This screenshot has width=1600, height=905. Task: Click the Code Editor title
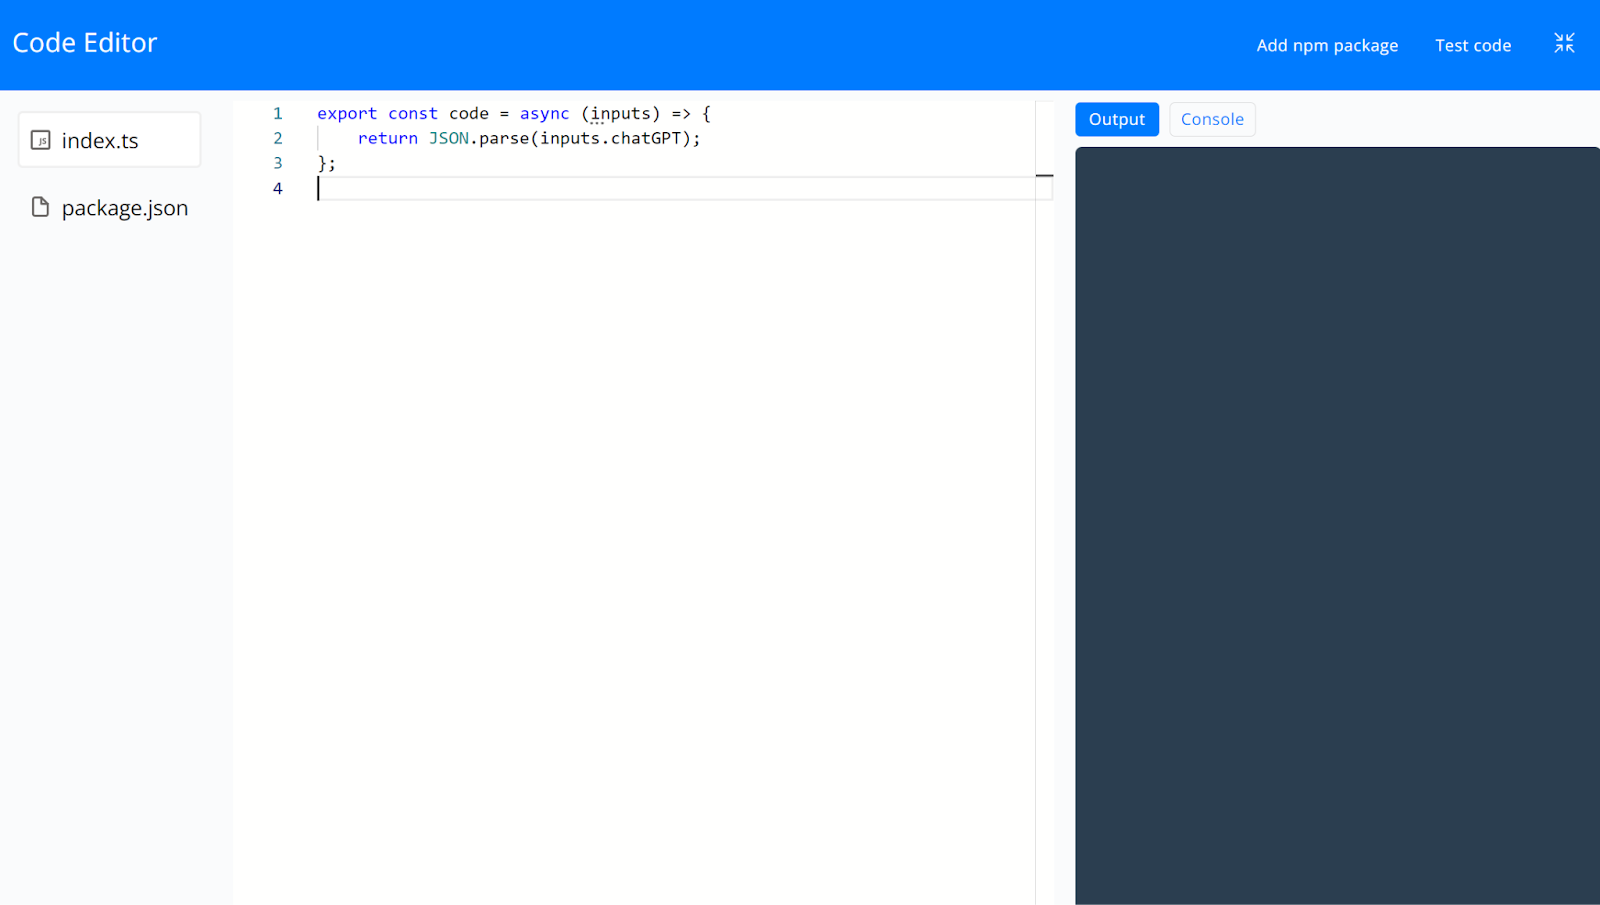click(85, 43)
